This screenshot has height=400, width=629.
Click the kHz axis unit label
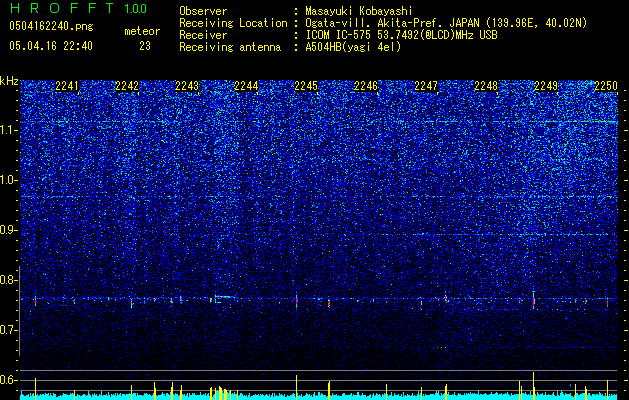pos(9,81)
